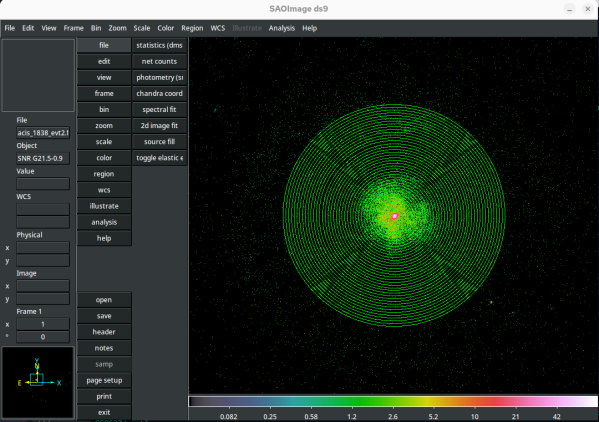The image size is (599, 422).
Task: Click the toggle elastic button
Action: tap(159, 158)
